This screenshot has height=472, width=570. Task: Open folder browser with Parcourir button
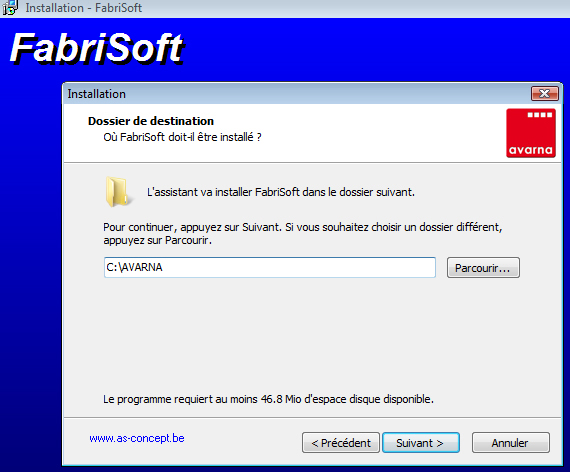coord(483,268)
